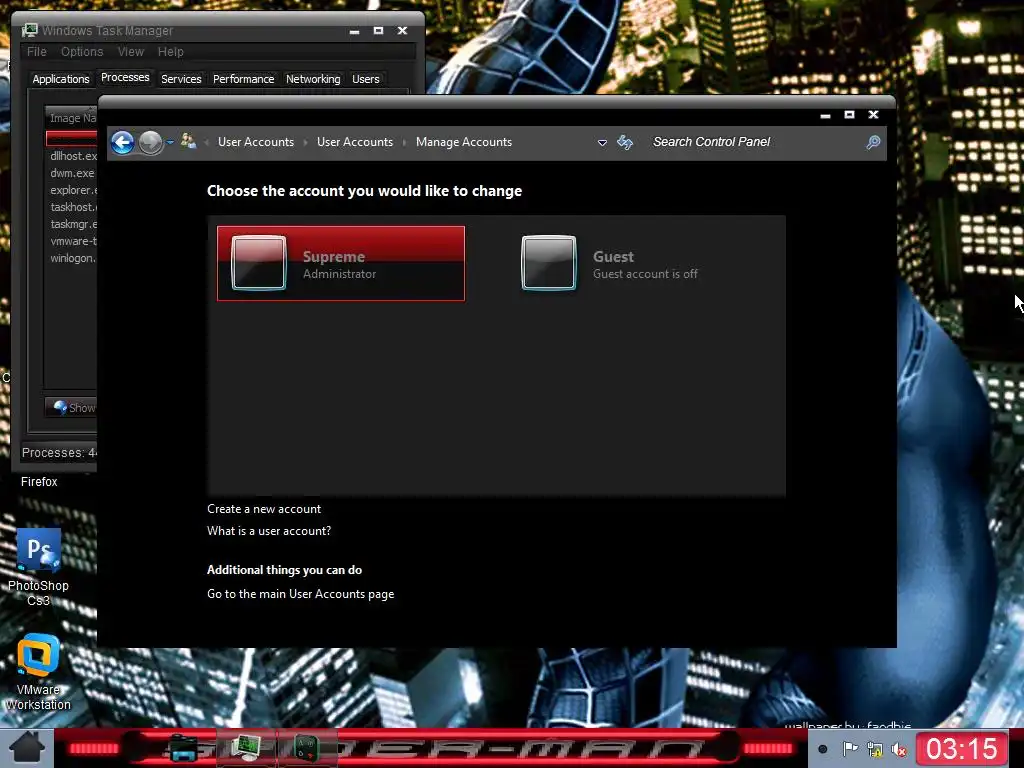The height and width of the screenshot is (768, 1024).
Task: Click the Guest account picture
Action: click(549, 263)
